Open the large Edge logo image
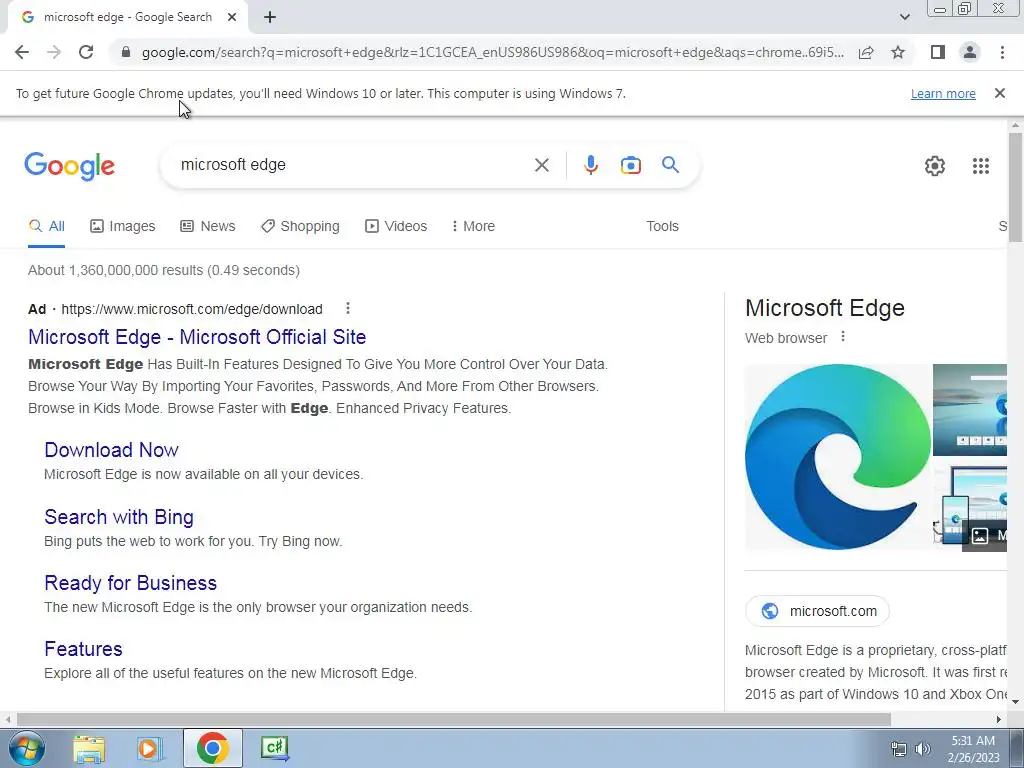1024x768 pixels. 837,457
